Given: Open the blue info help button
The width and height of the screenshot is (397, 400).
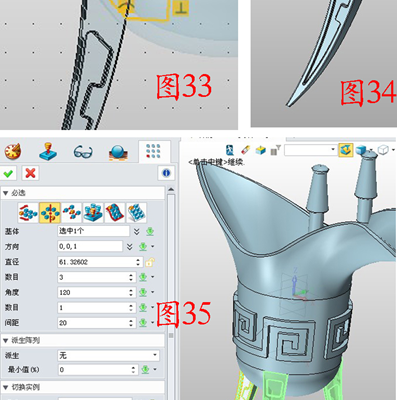Looking at the screenshot, I should [x=166, y=173].
